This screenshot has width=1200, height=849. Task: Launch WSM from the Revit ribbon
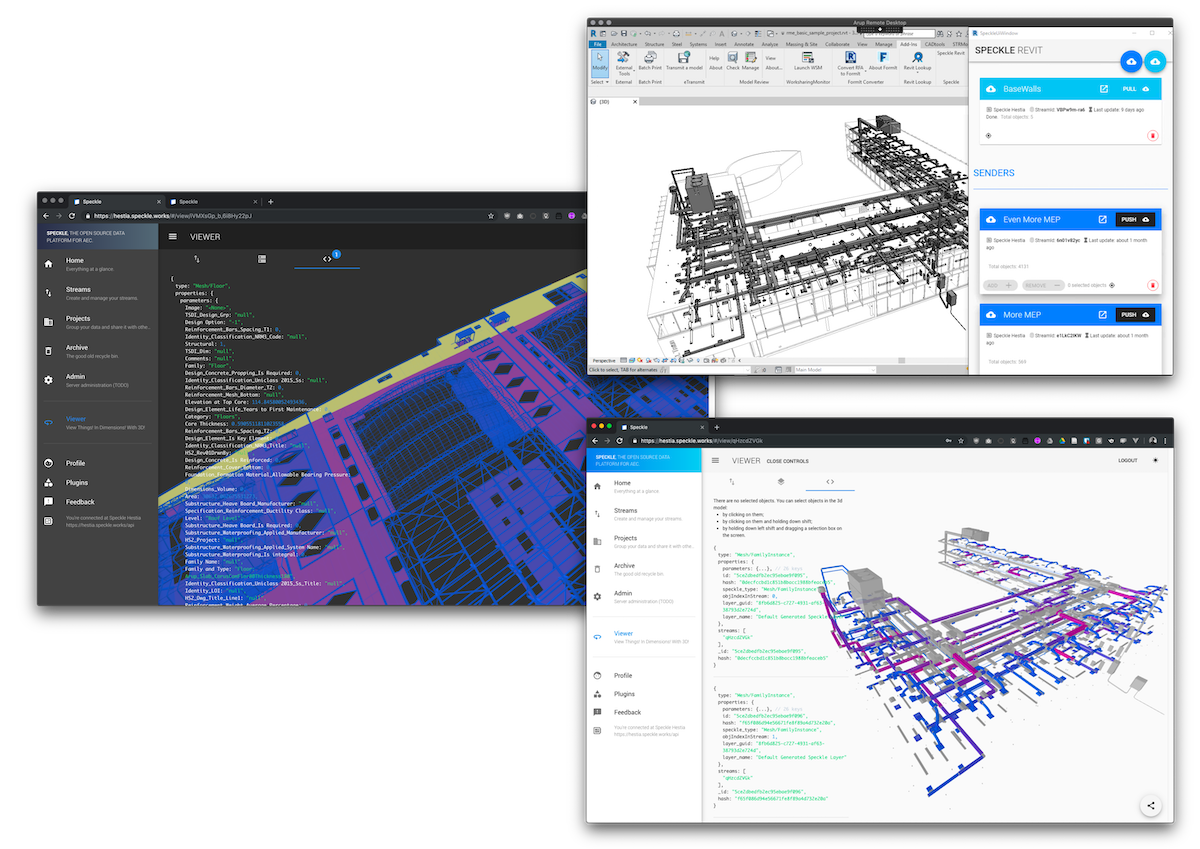click(x=807, y=62)
